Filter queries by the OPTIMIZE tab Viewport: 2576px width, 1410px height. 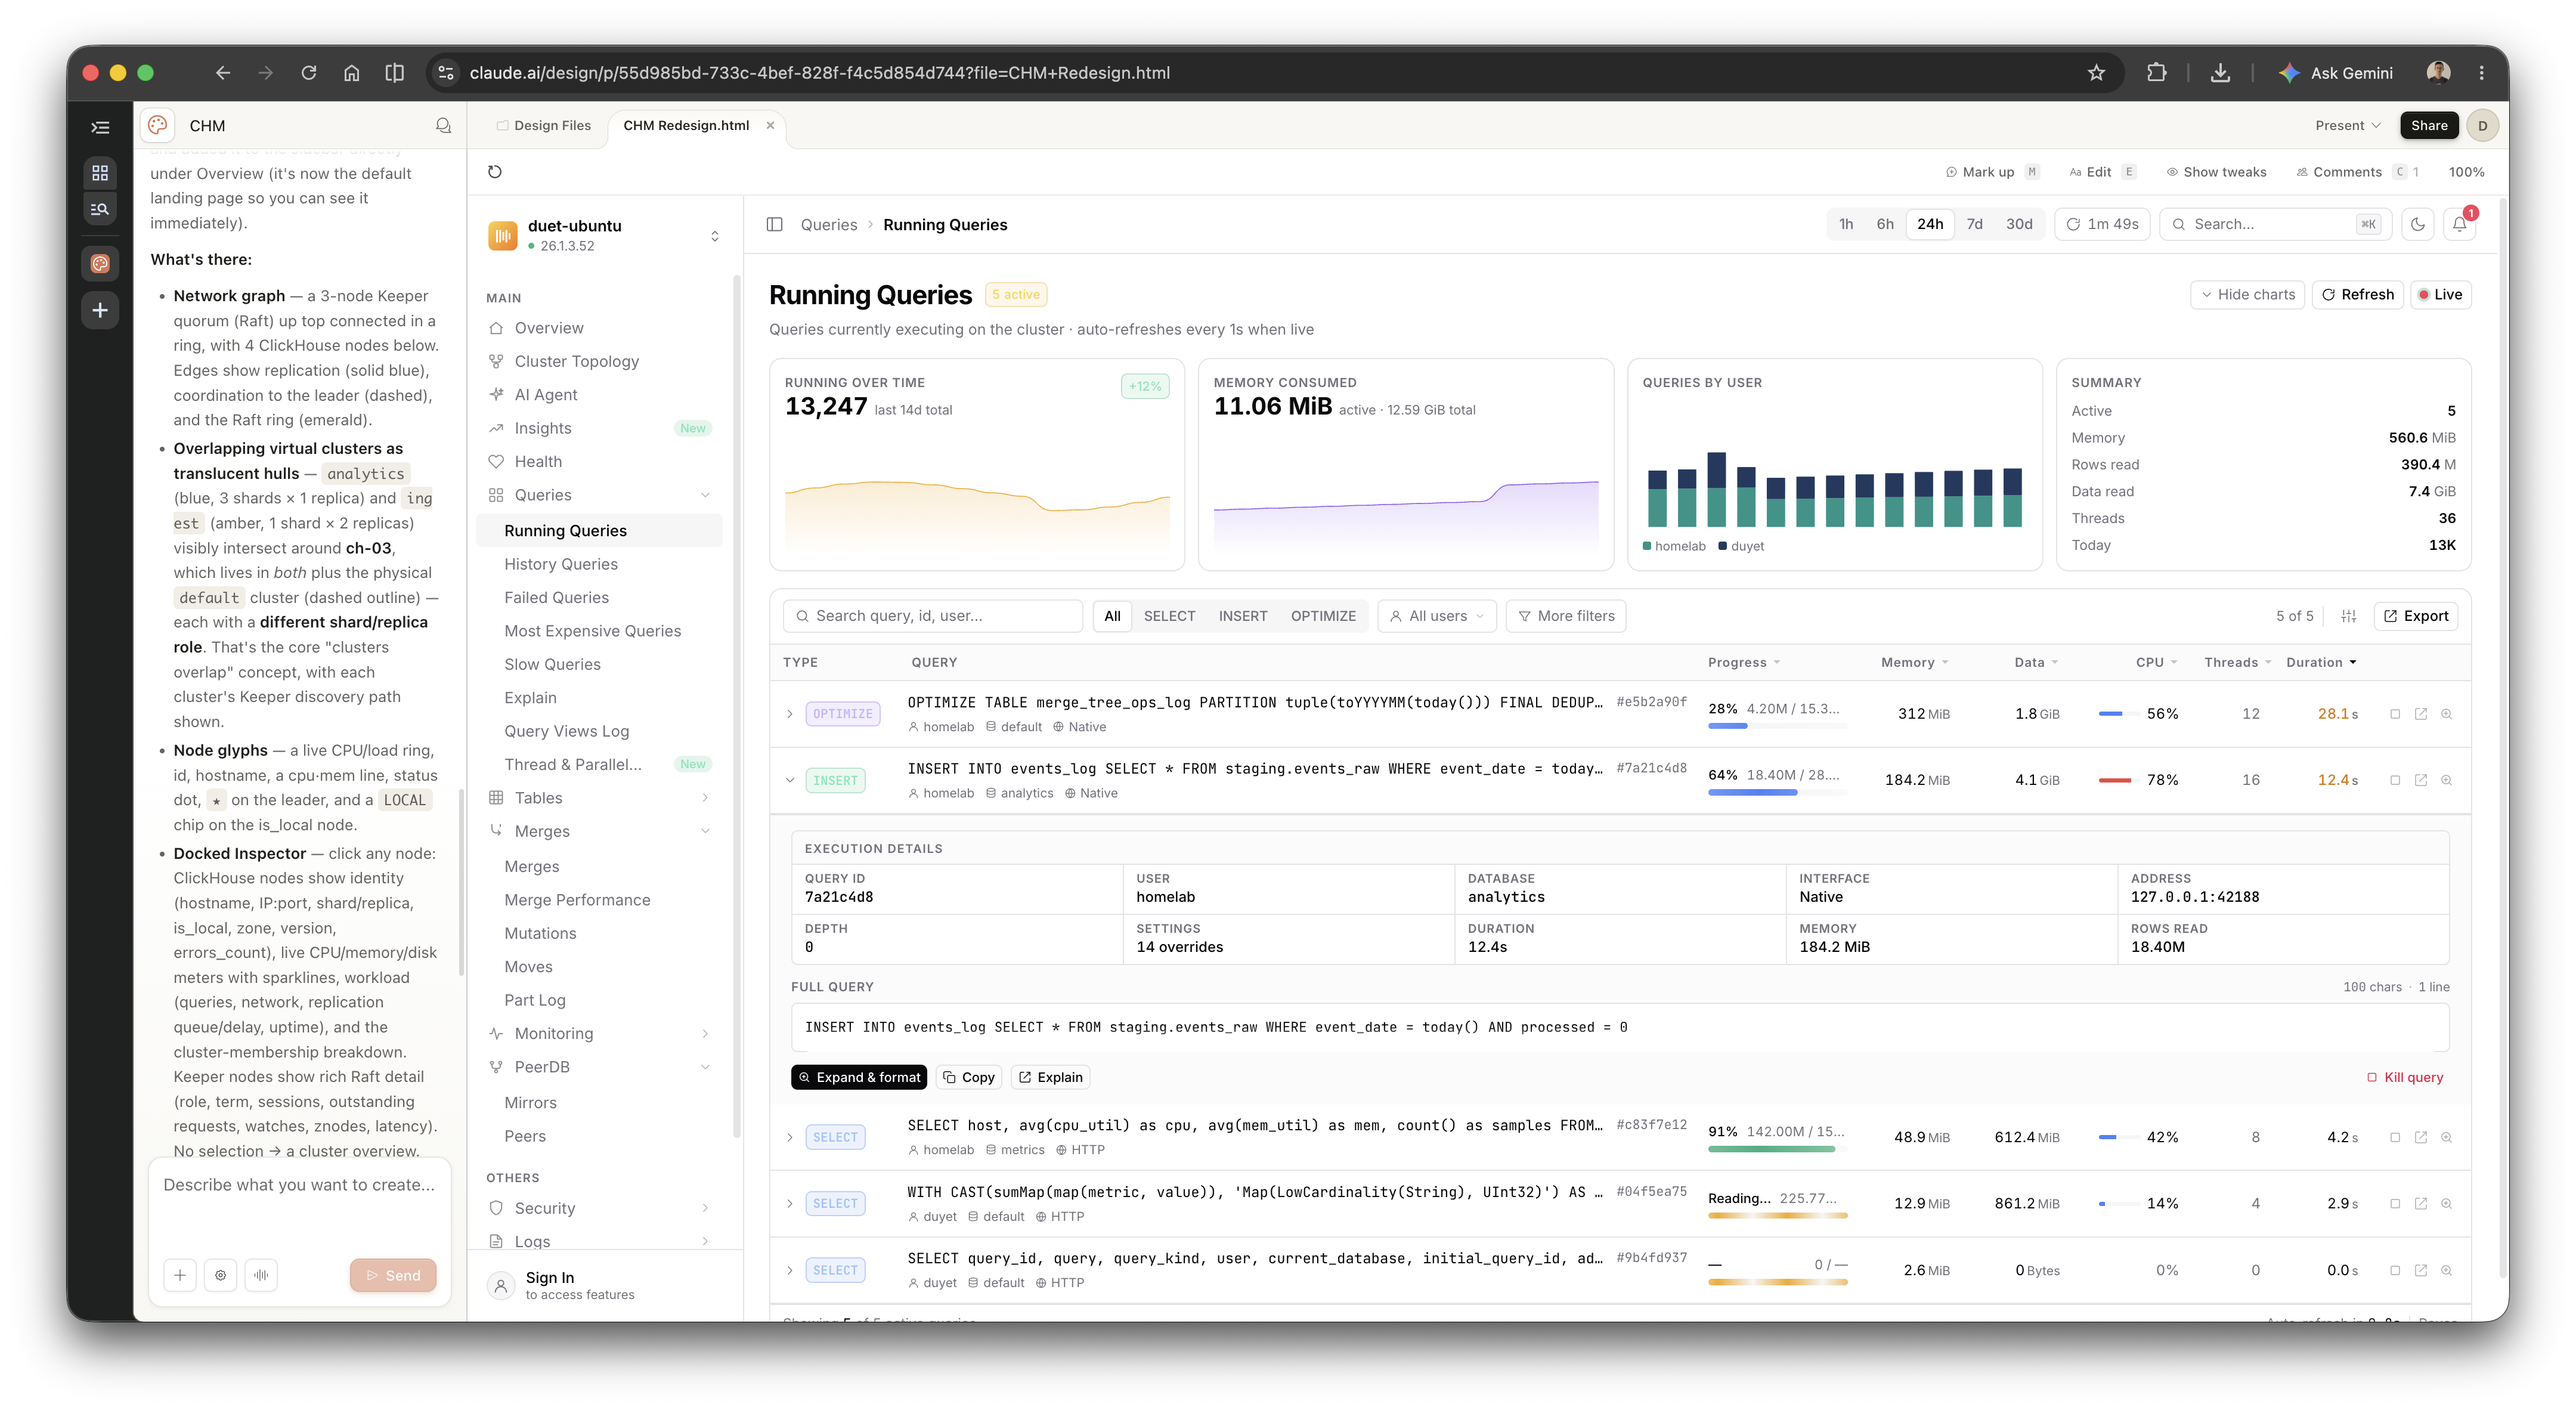[x=1323, y=616]
